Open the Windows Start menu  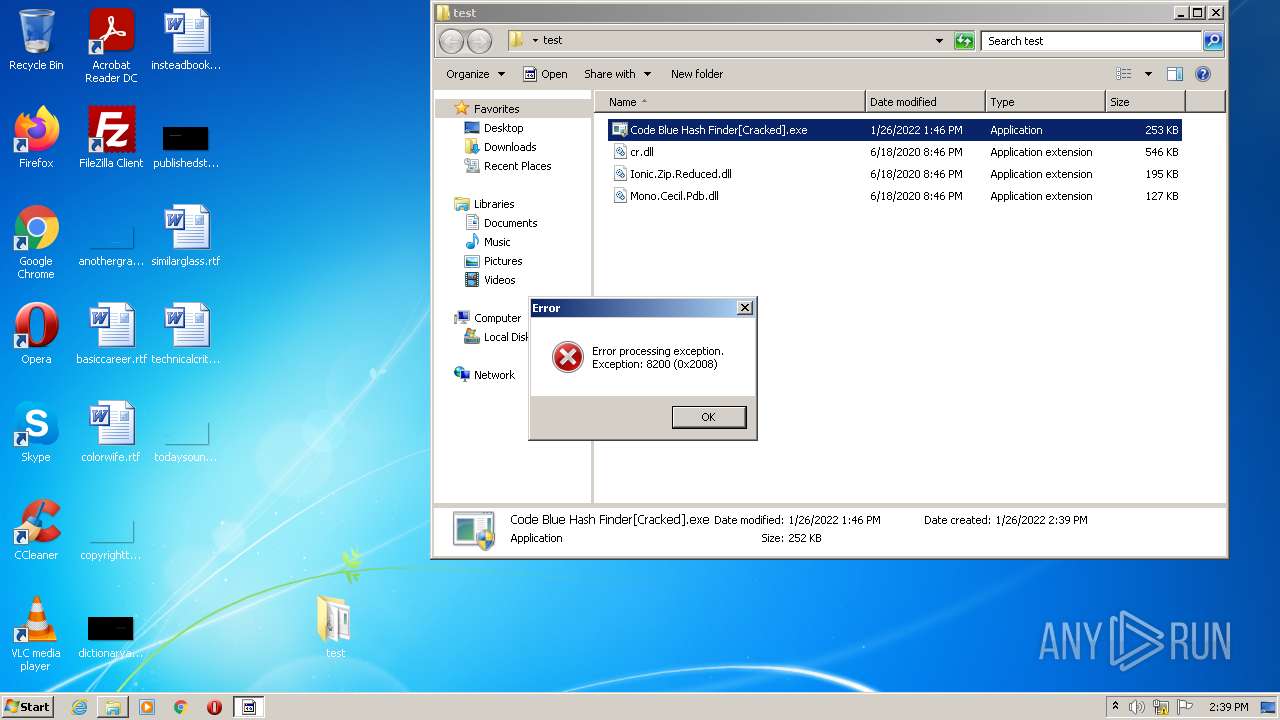click(28, 707)
